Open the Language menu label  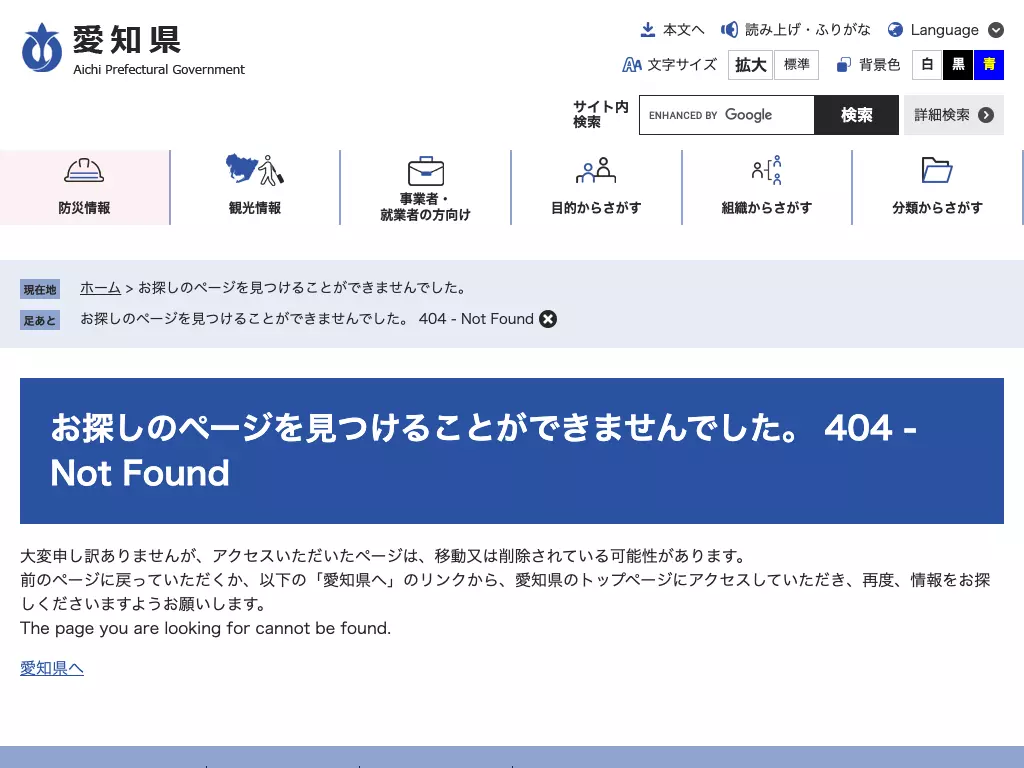pos(944,30)
